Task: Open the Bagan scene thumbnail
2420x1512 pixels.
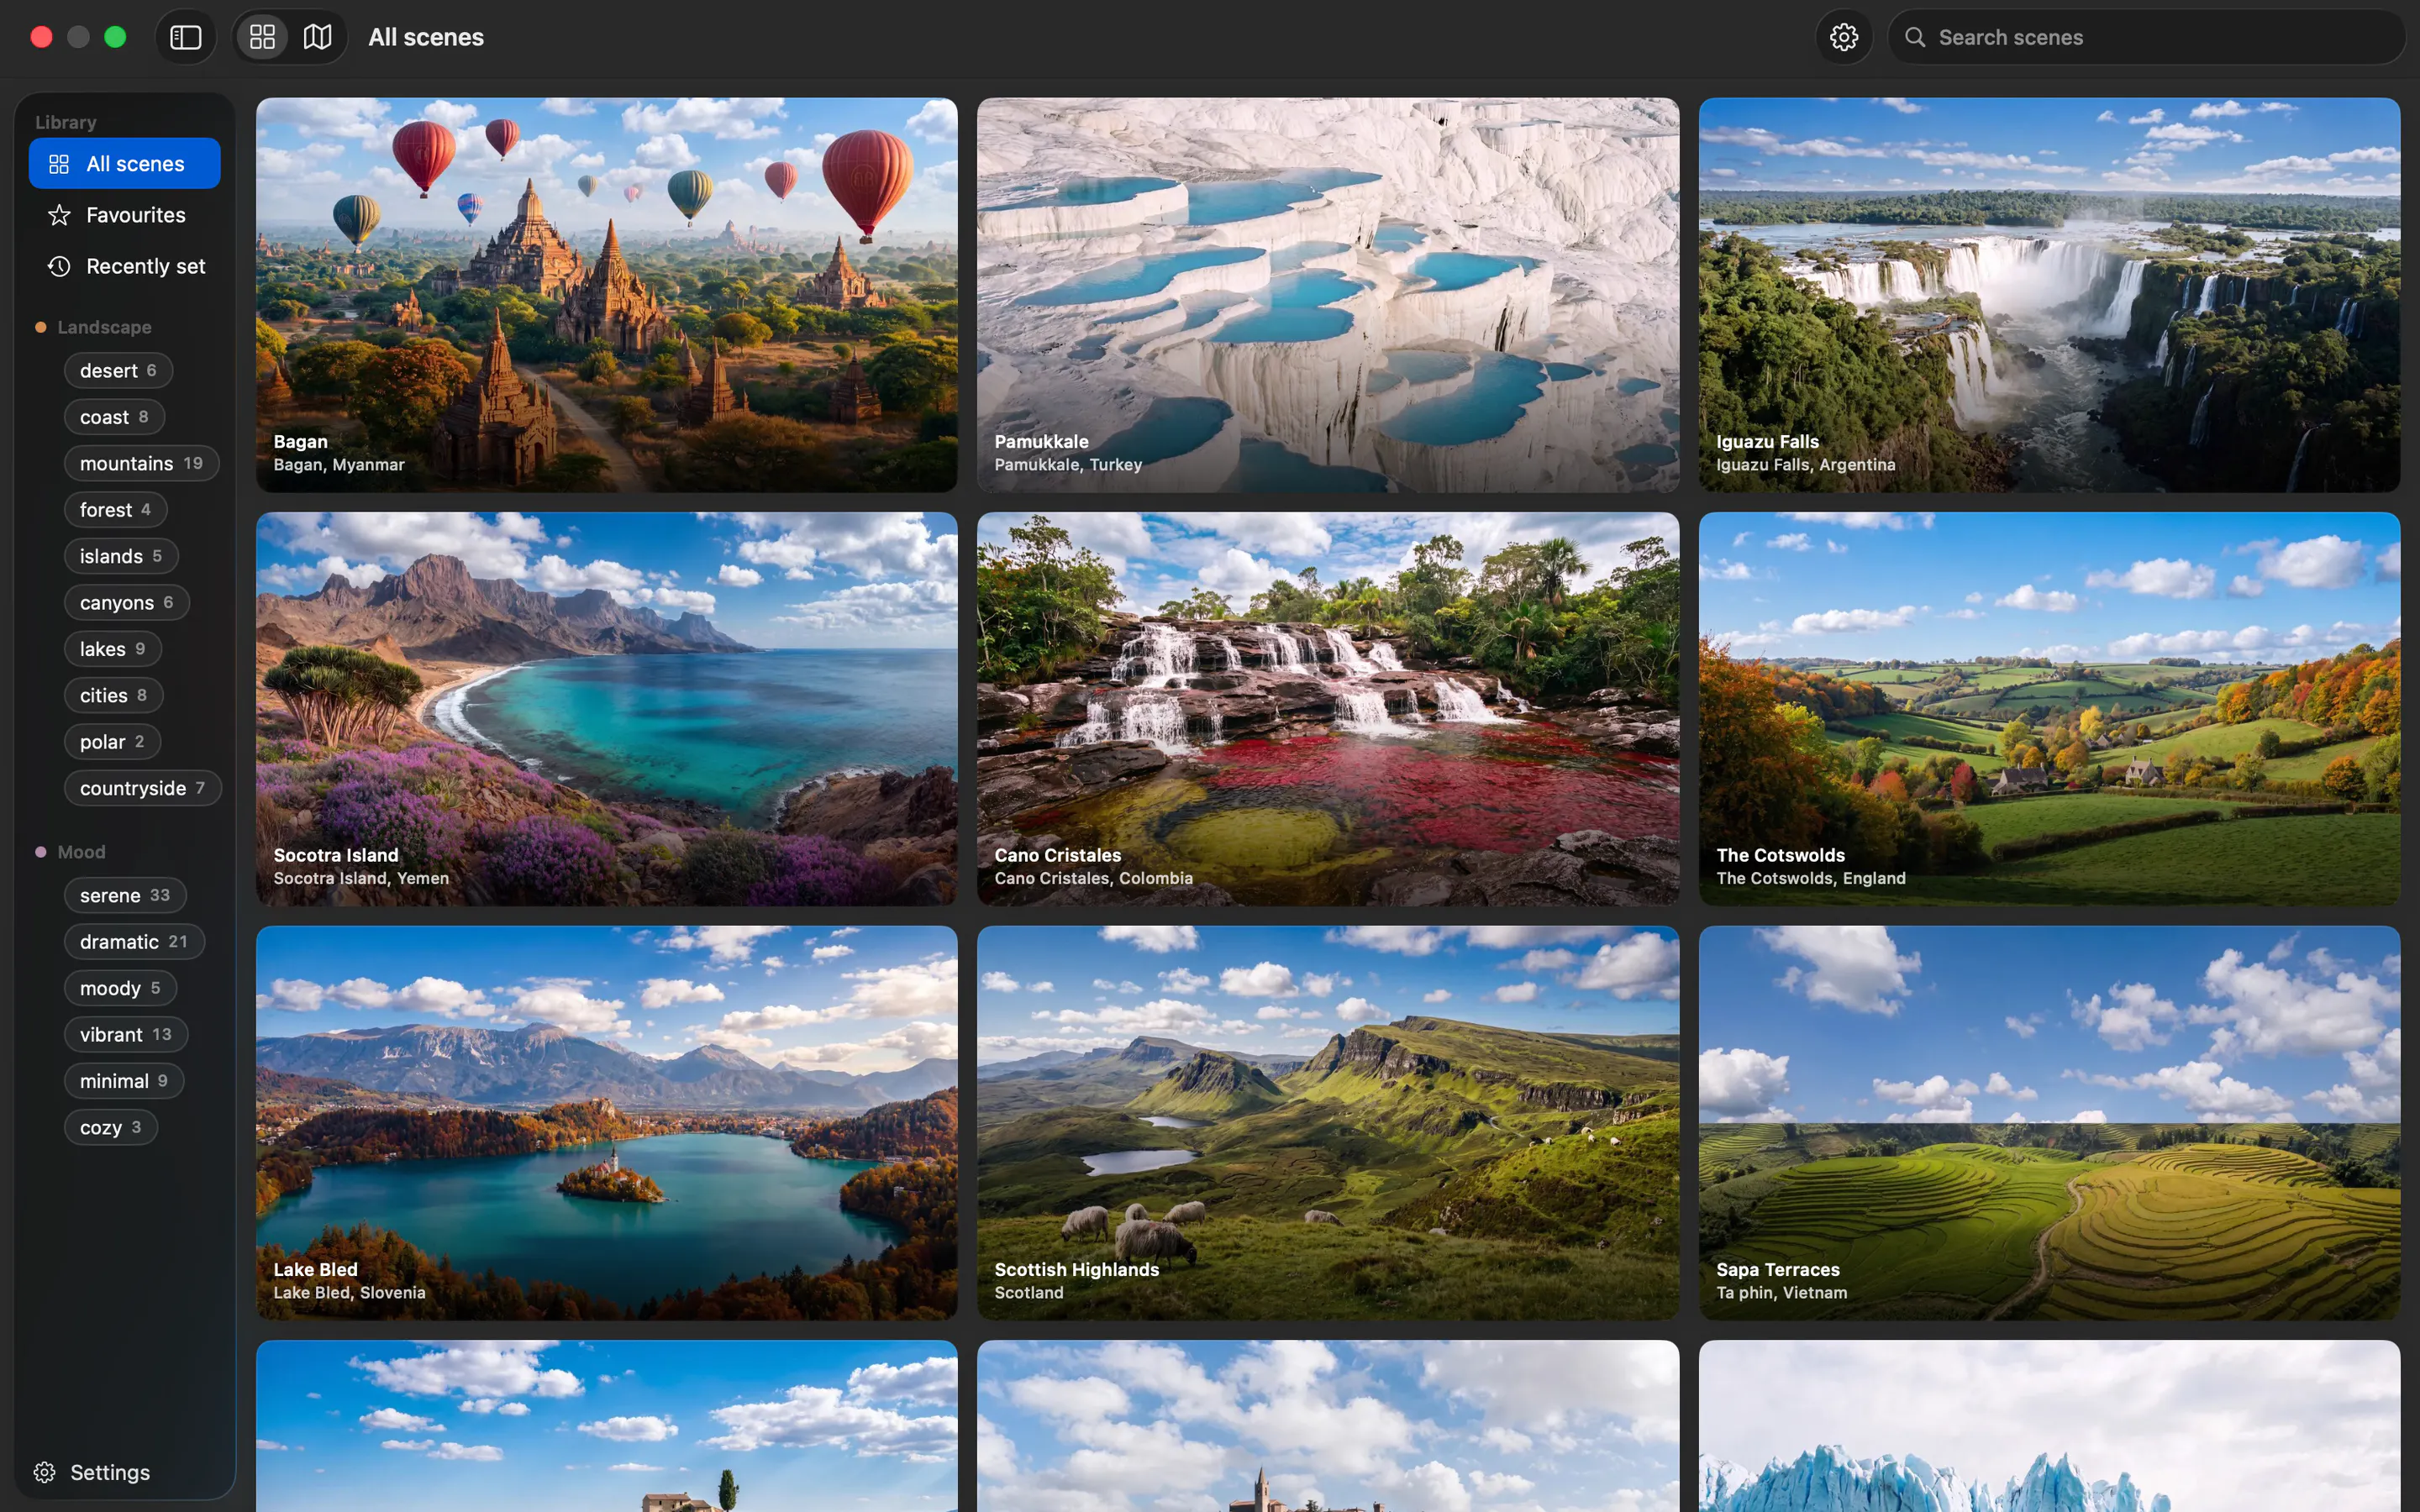Action: coord(606,294)
